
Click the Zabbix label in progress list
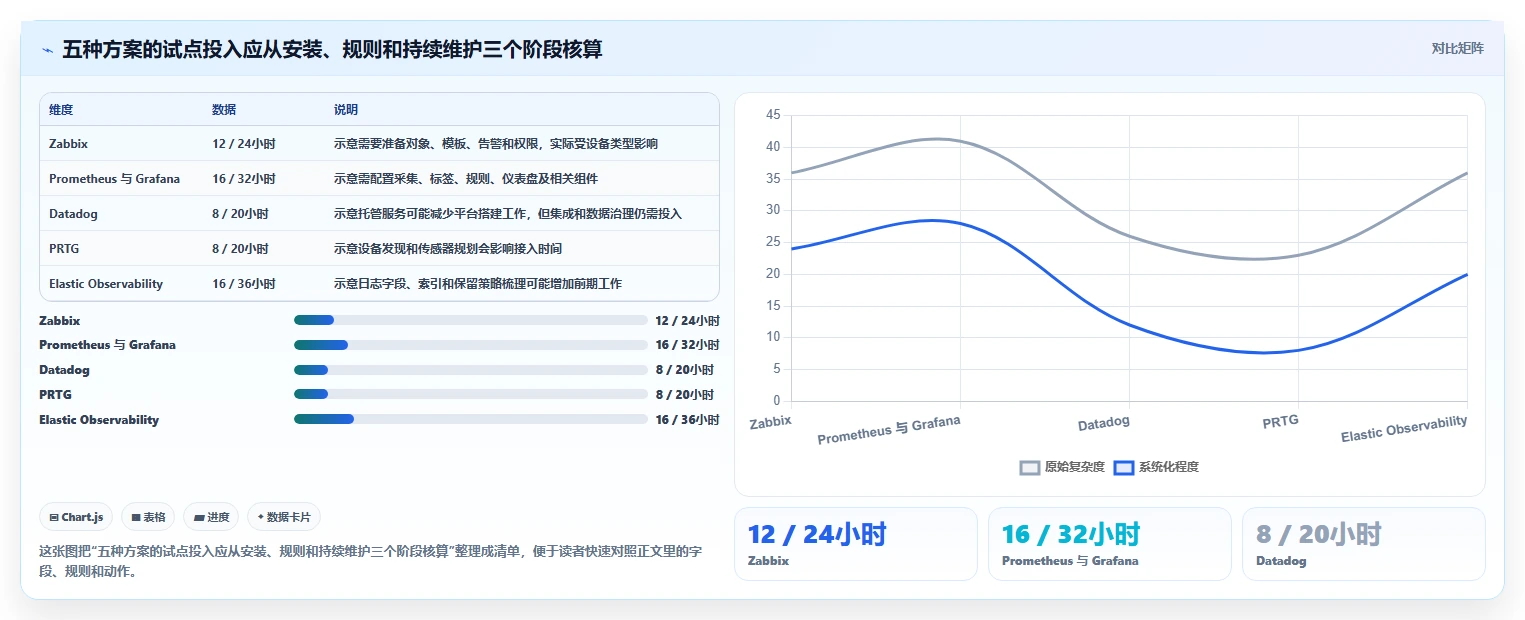pos(60,320)
